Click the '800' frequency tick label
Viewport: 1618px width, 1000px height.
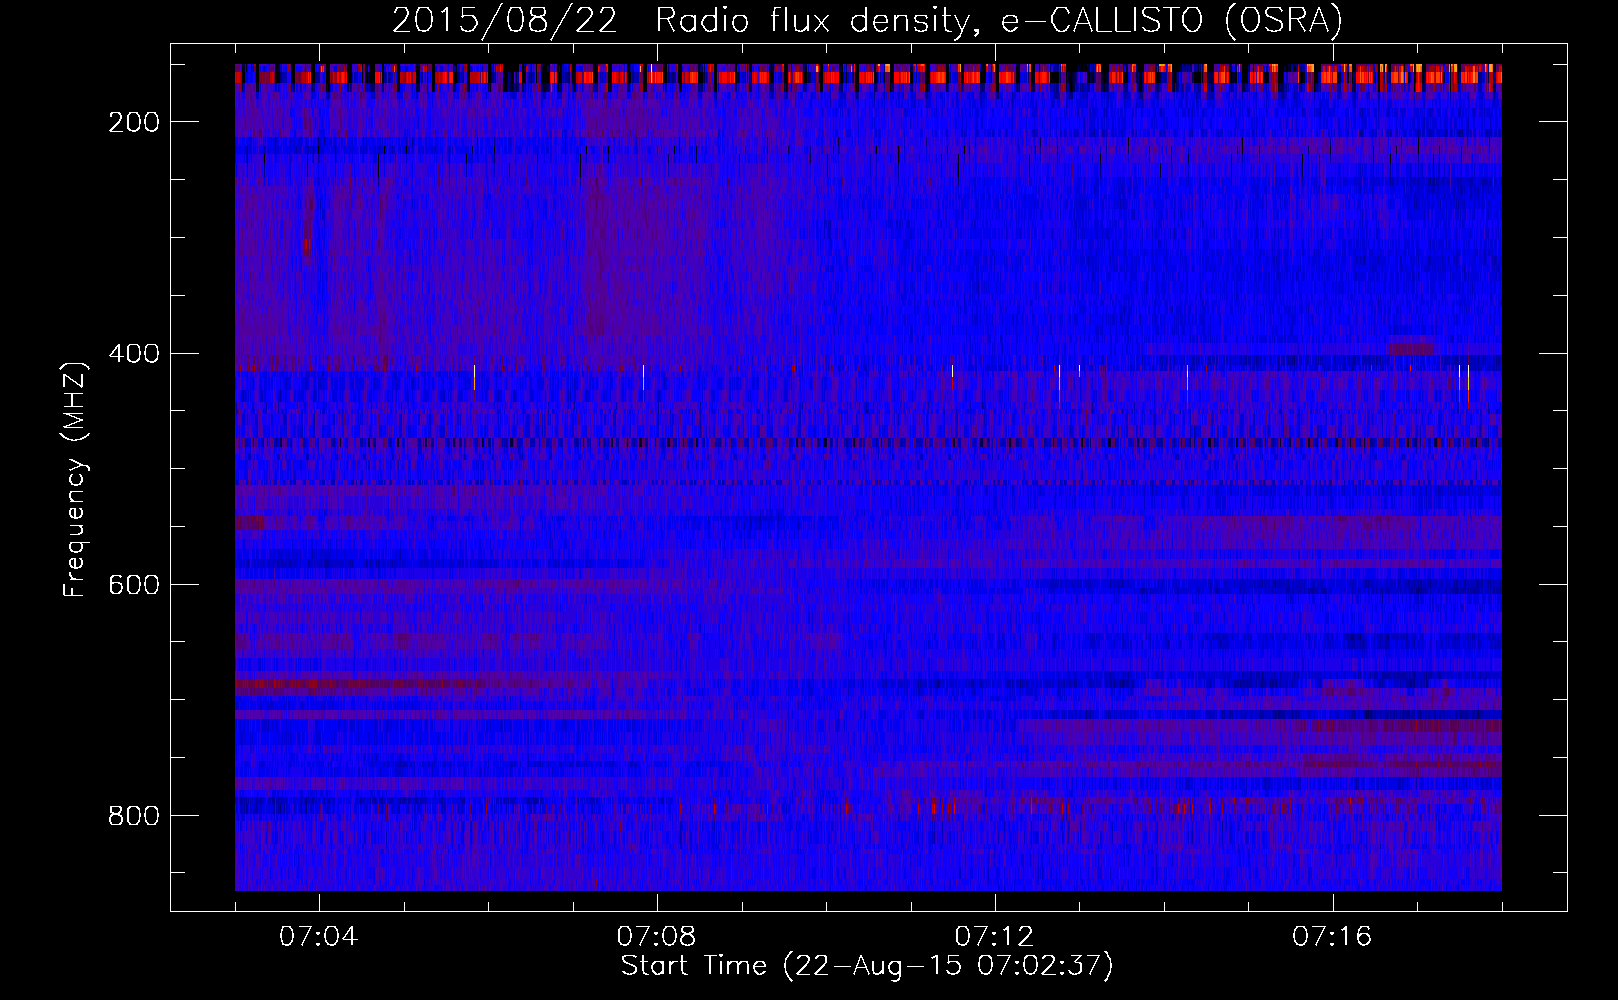coord(134,816)
